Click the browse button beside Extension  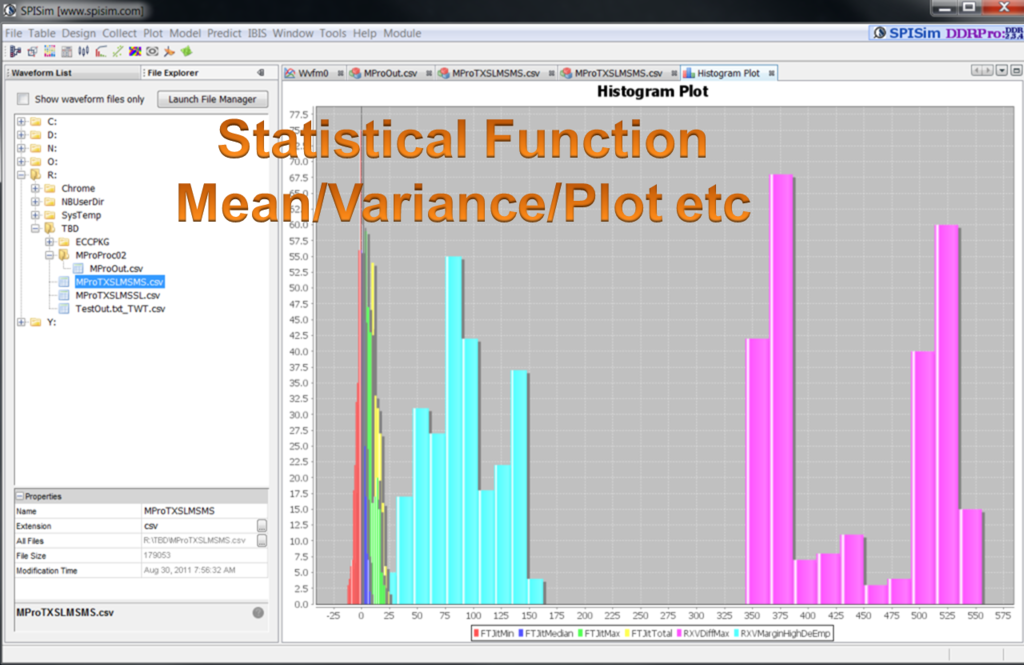(262, 525)
